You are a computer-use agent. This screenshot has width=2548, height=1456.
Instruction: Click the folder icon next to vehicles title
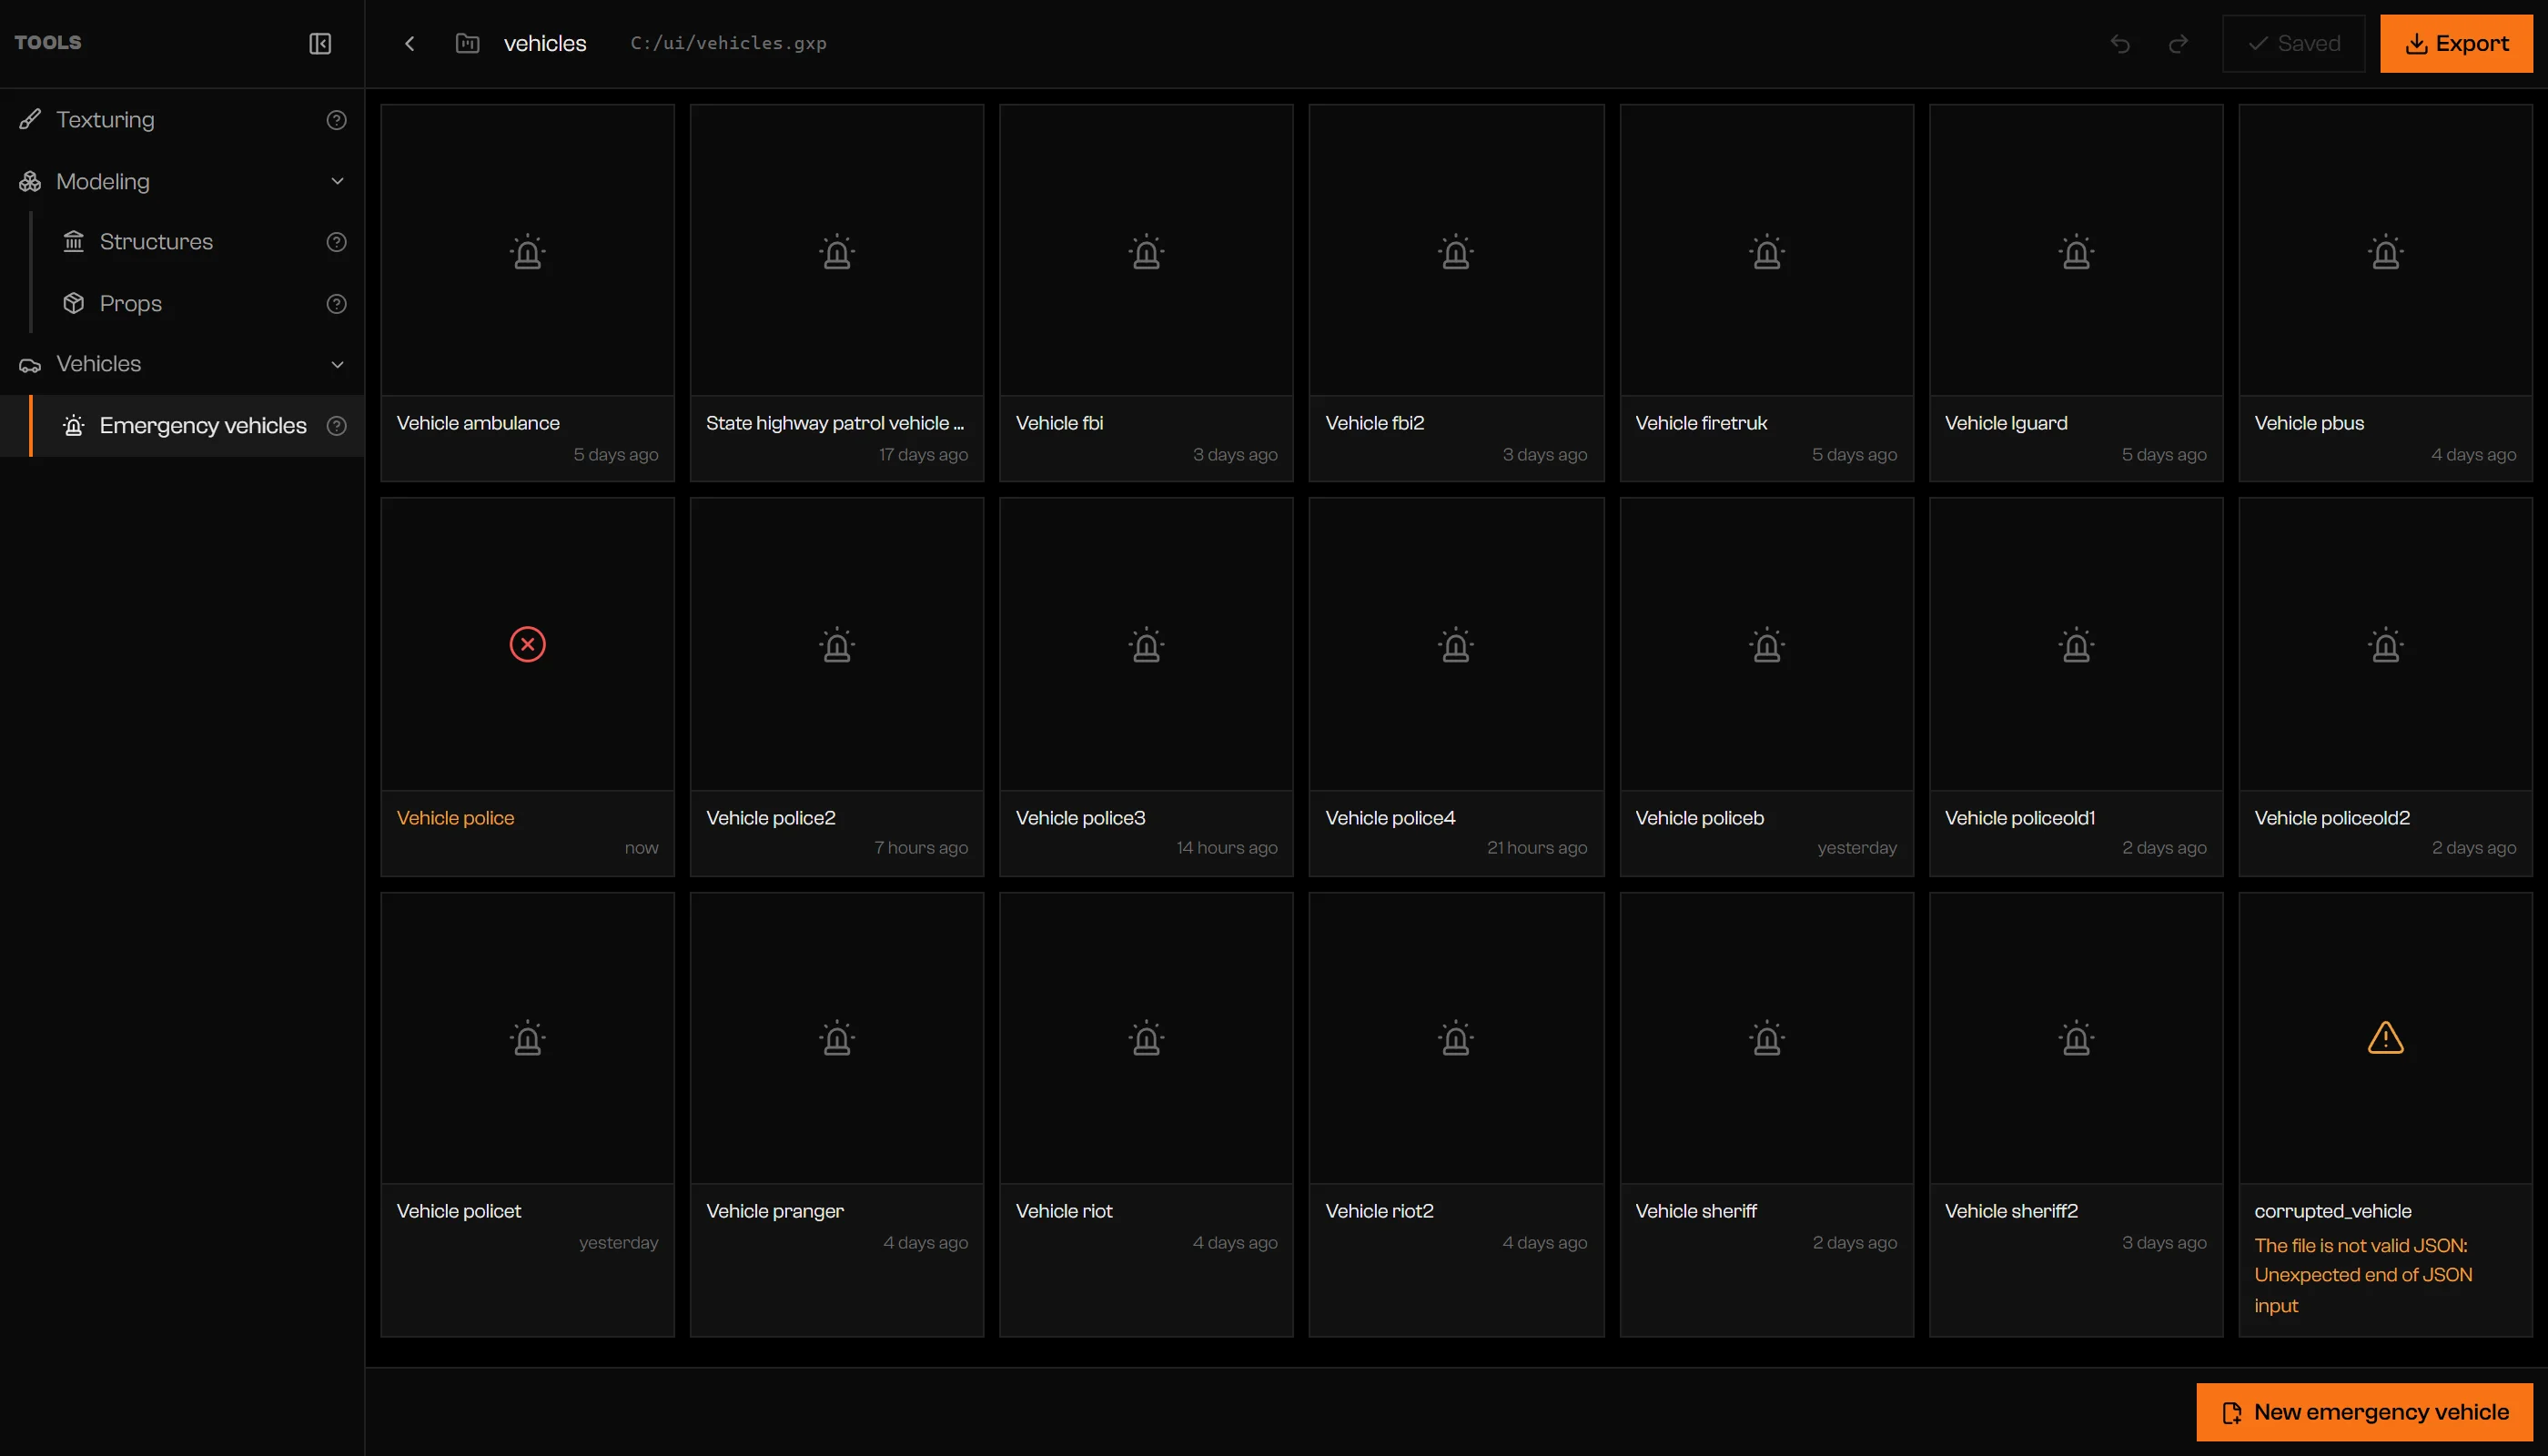click(468, 43)
